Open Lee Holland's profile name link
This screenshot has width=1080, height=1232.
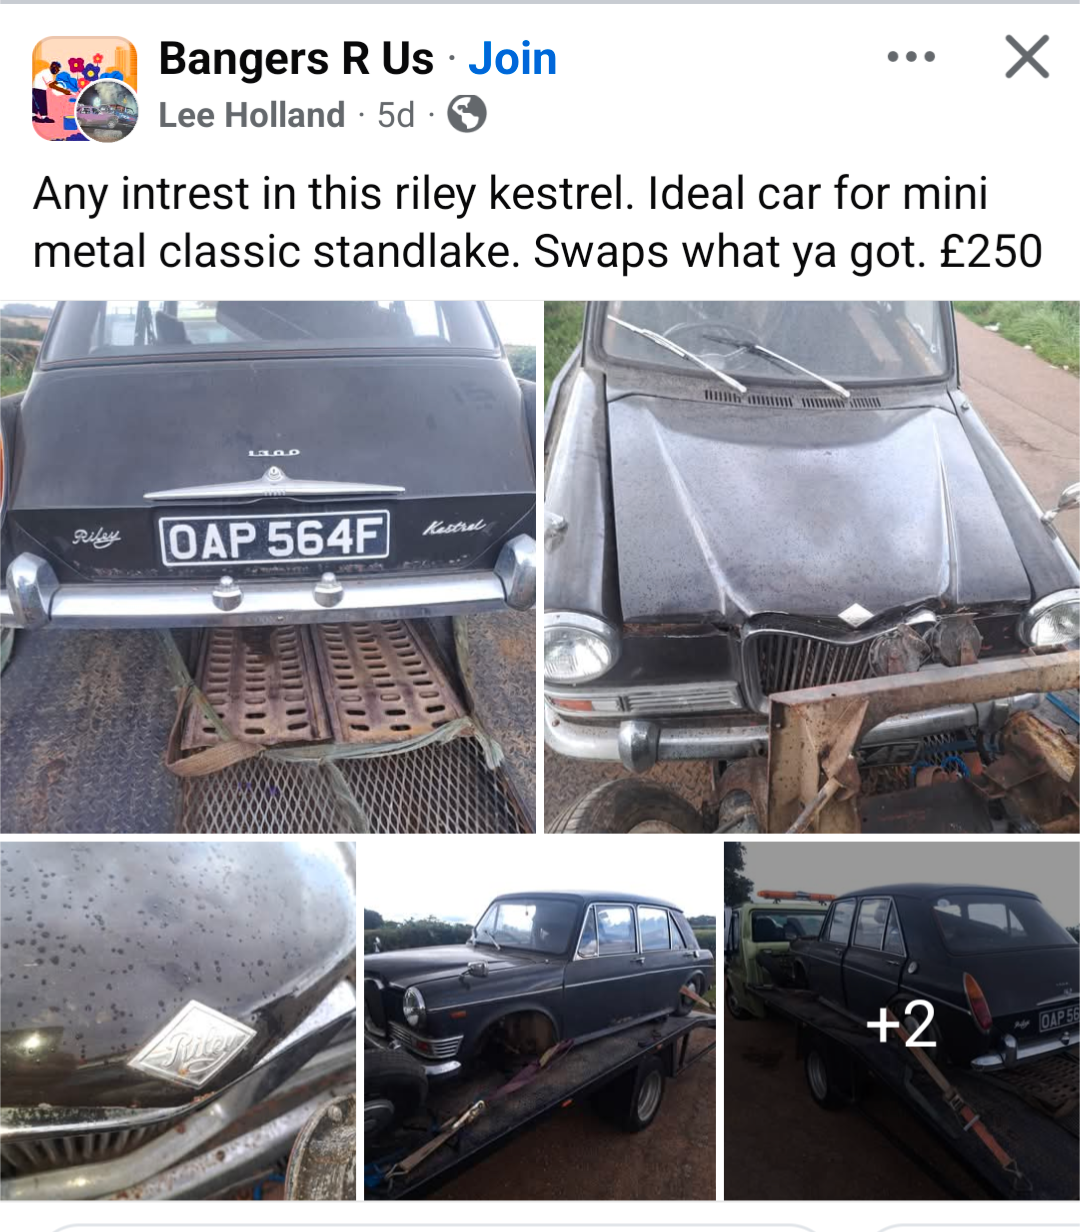pyautogui.click(x=251, y=115)
